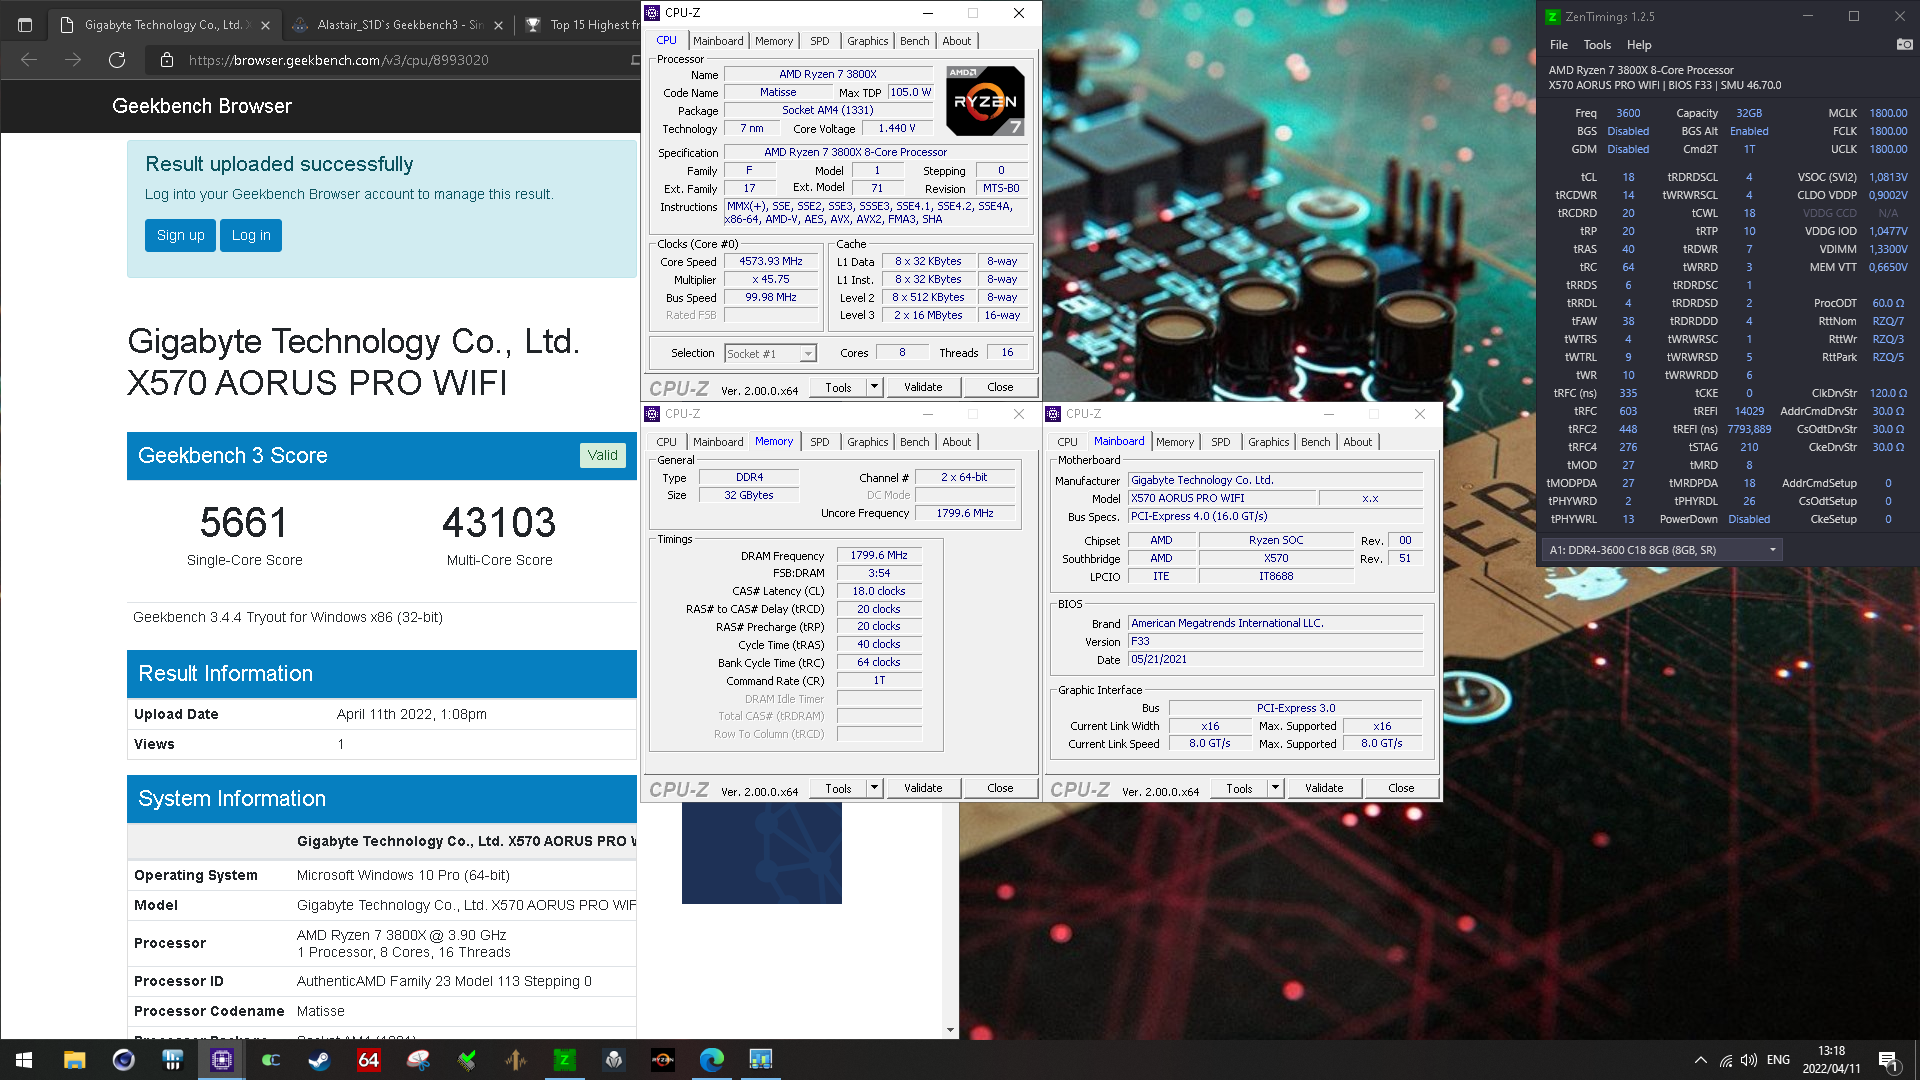This screenshot has height=1080, width=1920.
Task: Click the 43103 multi-core score
Action: (499, 523)
